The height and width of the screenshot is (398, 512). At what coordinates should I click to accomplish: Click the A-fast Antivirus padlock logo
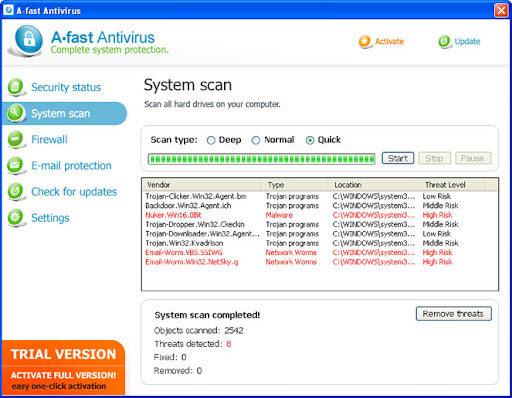(28, 40)
